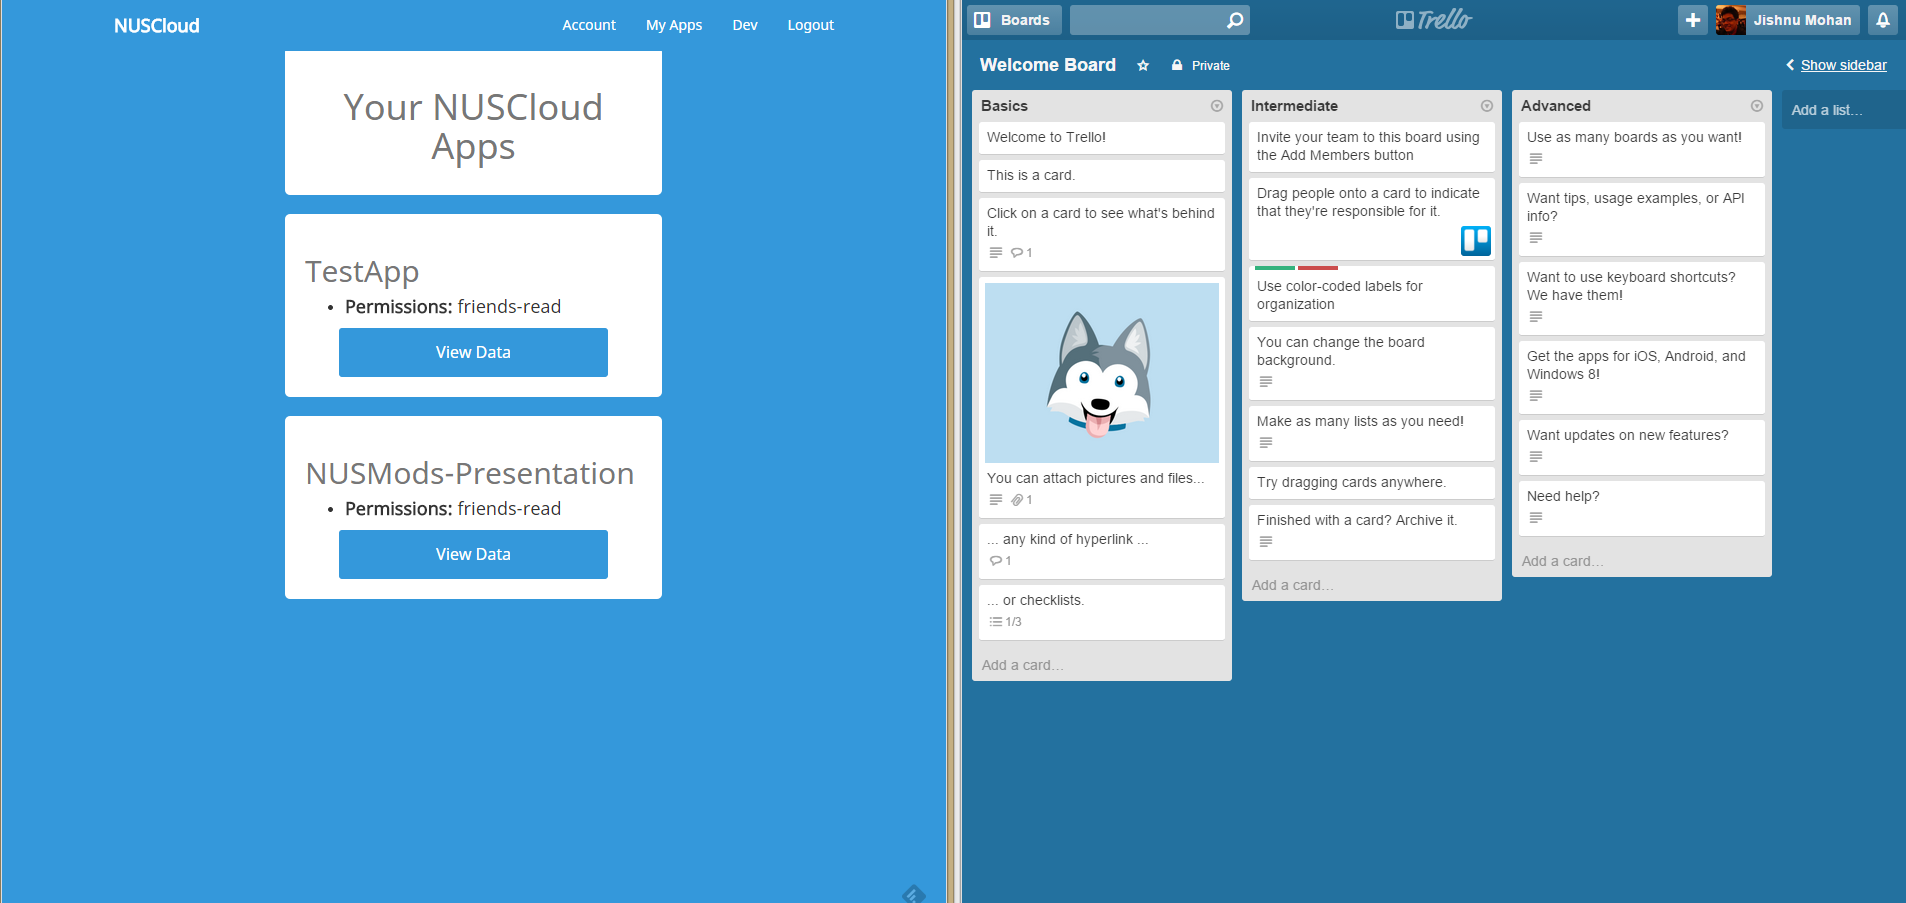The image size is (1906, 903).
Task: Star the Welcome Board
Action: 1143,65
